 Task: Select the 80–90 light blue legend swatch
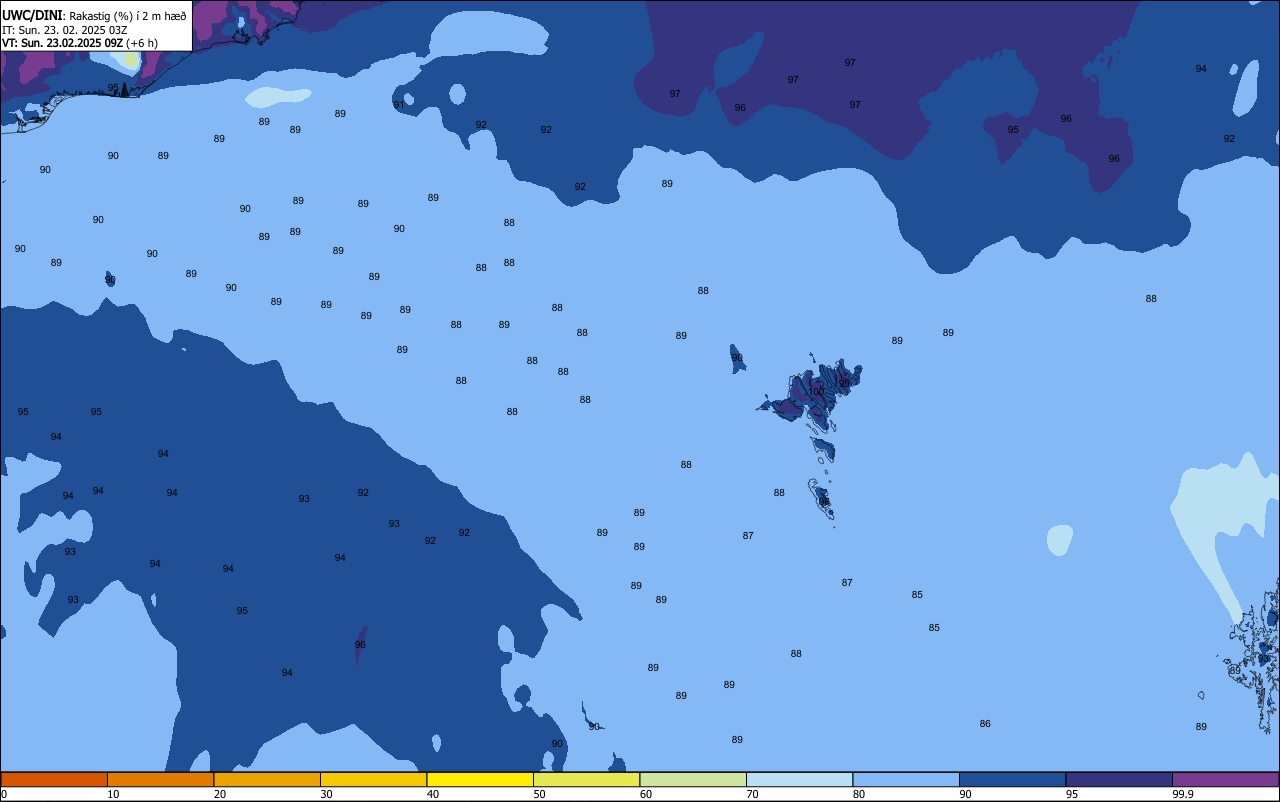coord(906,779)
